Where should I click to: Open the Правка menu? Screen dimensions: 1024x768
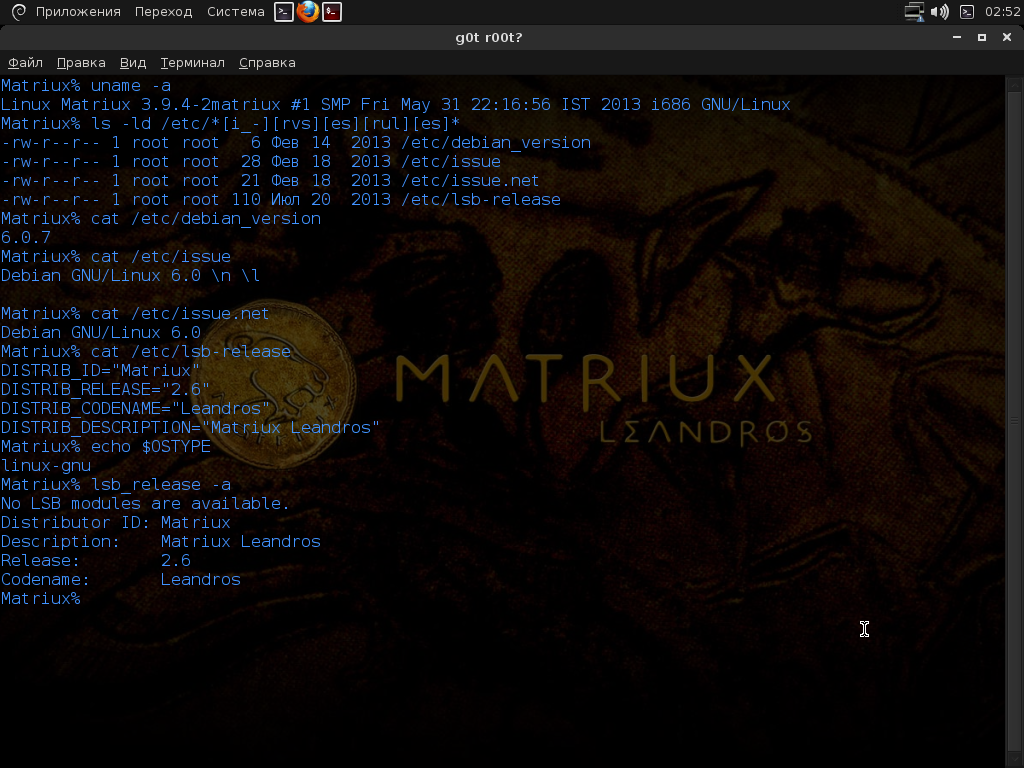point(81,63)
